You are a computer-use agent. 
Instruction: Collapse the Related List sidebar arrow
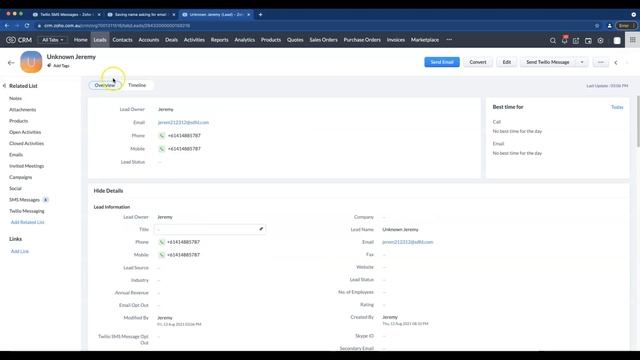4,86
